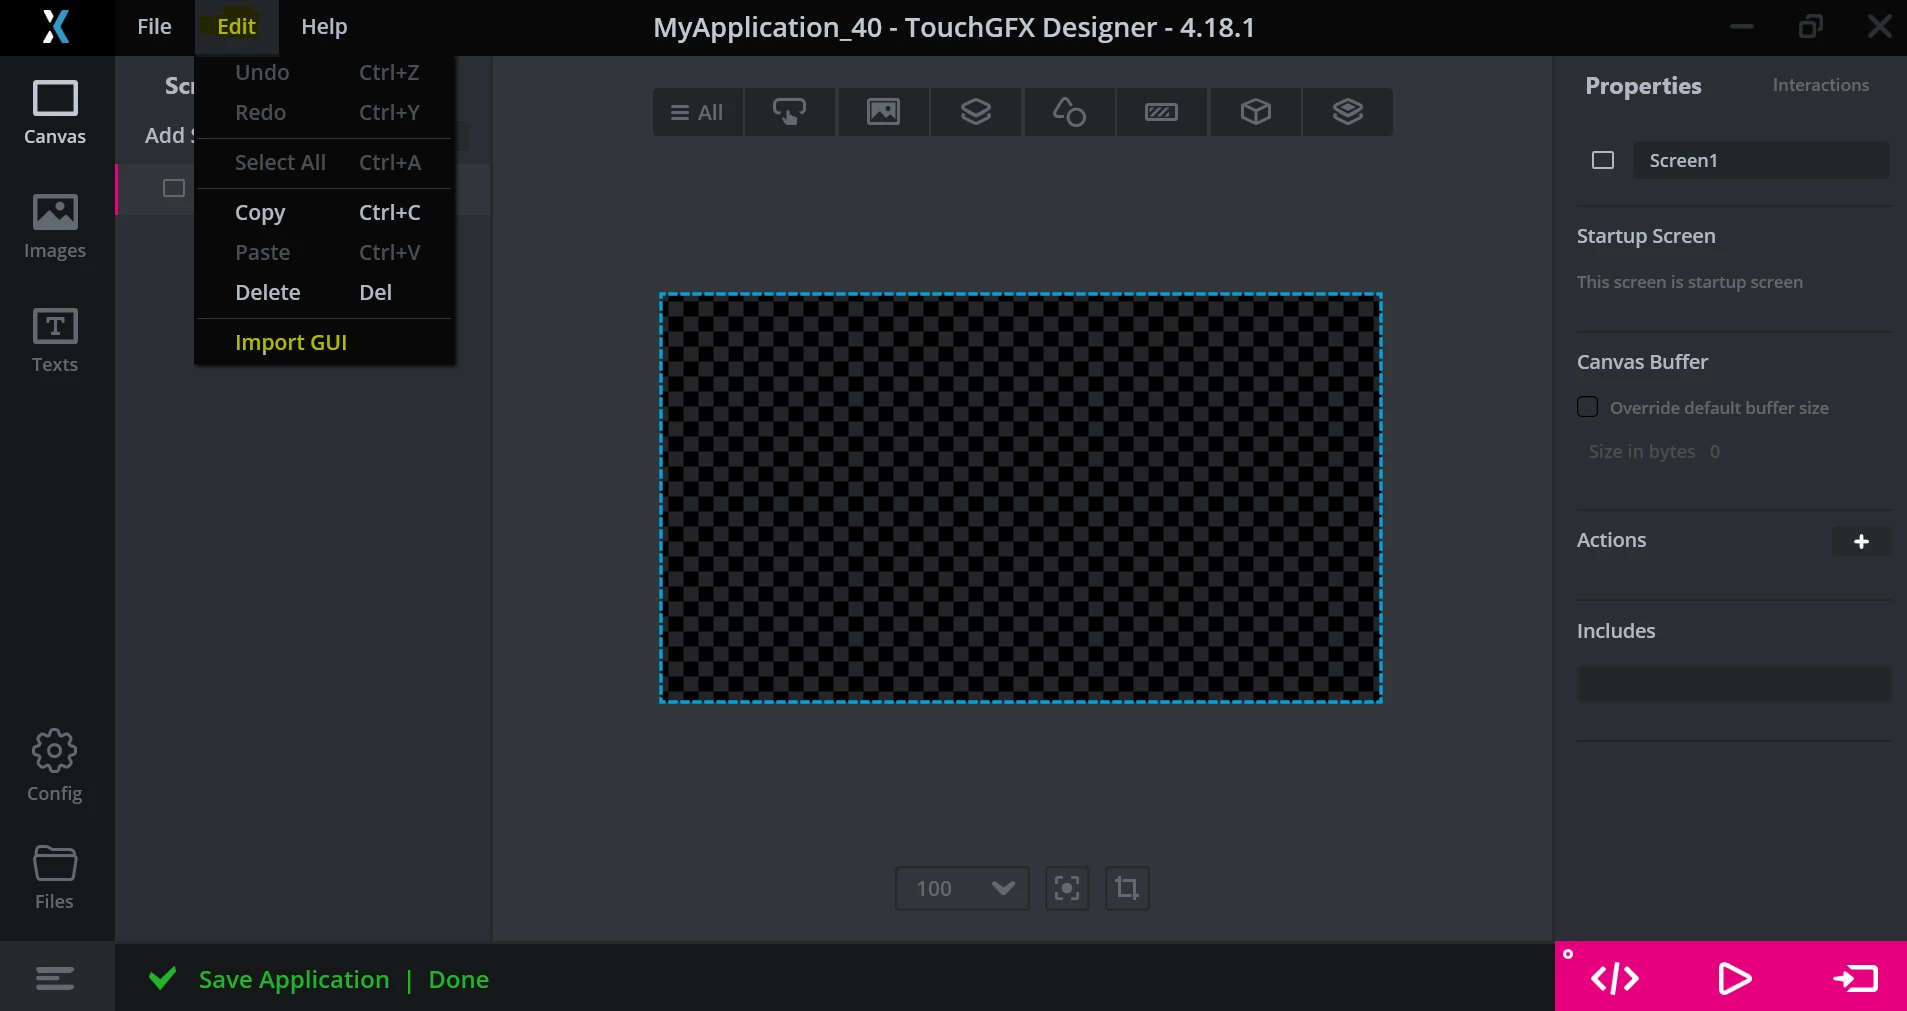This screenshot has height=1011, width=1907.
Task: Open the Shapes widget category
Action: [1069, 112]
